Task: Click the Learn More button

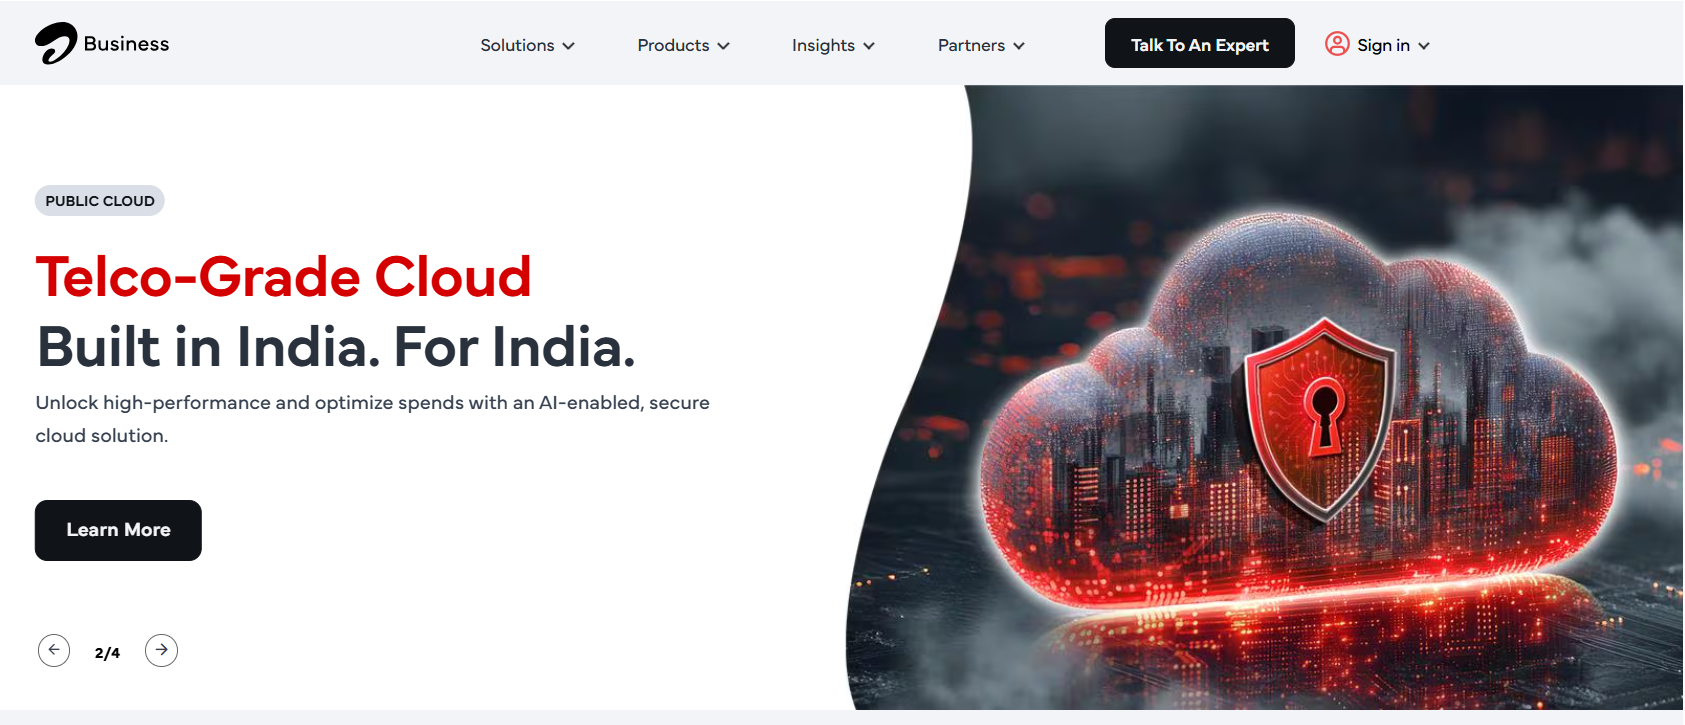Action: coord(118,530)
